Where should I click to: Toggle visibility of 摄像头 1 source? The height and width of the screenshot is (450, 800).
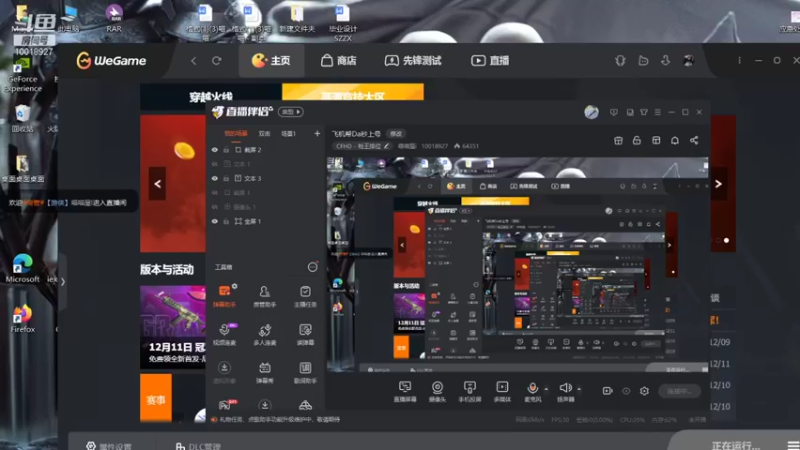point(215,207)
